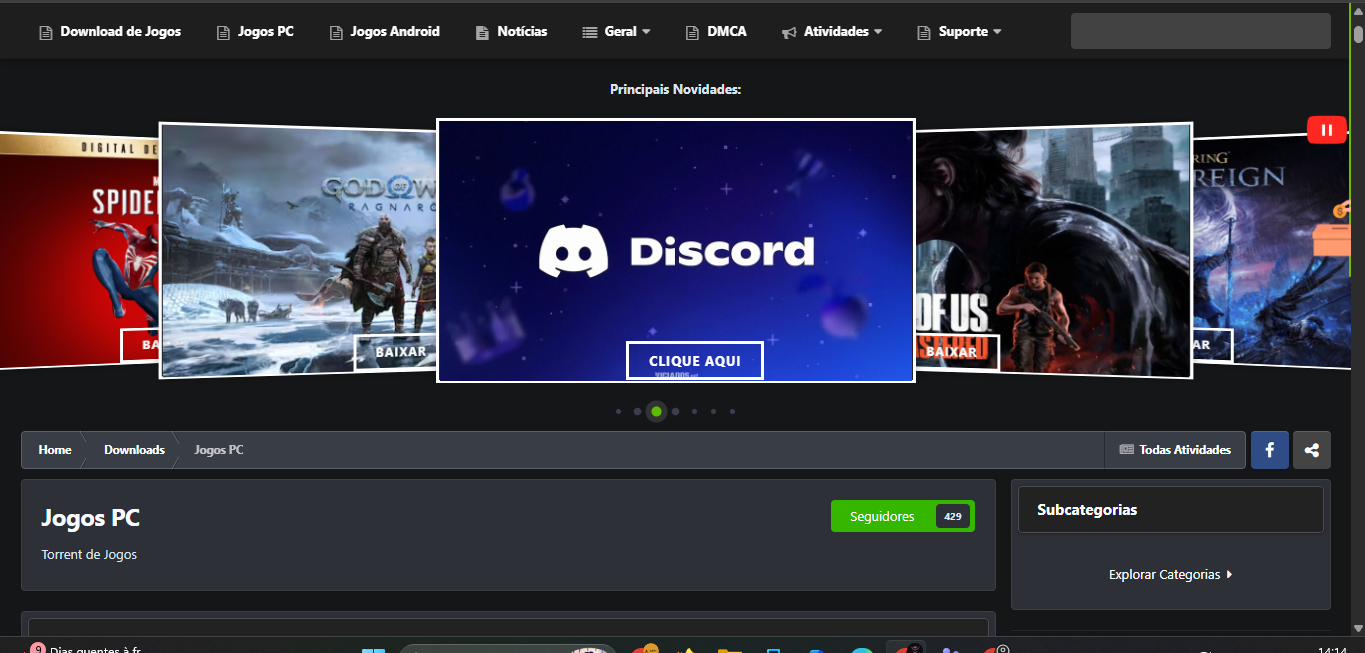Click the Suporte page icon
Image resolution: width=1365 pixels, height=653 pixels.
point(922,31)
